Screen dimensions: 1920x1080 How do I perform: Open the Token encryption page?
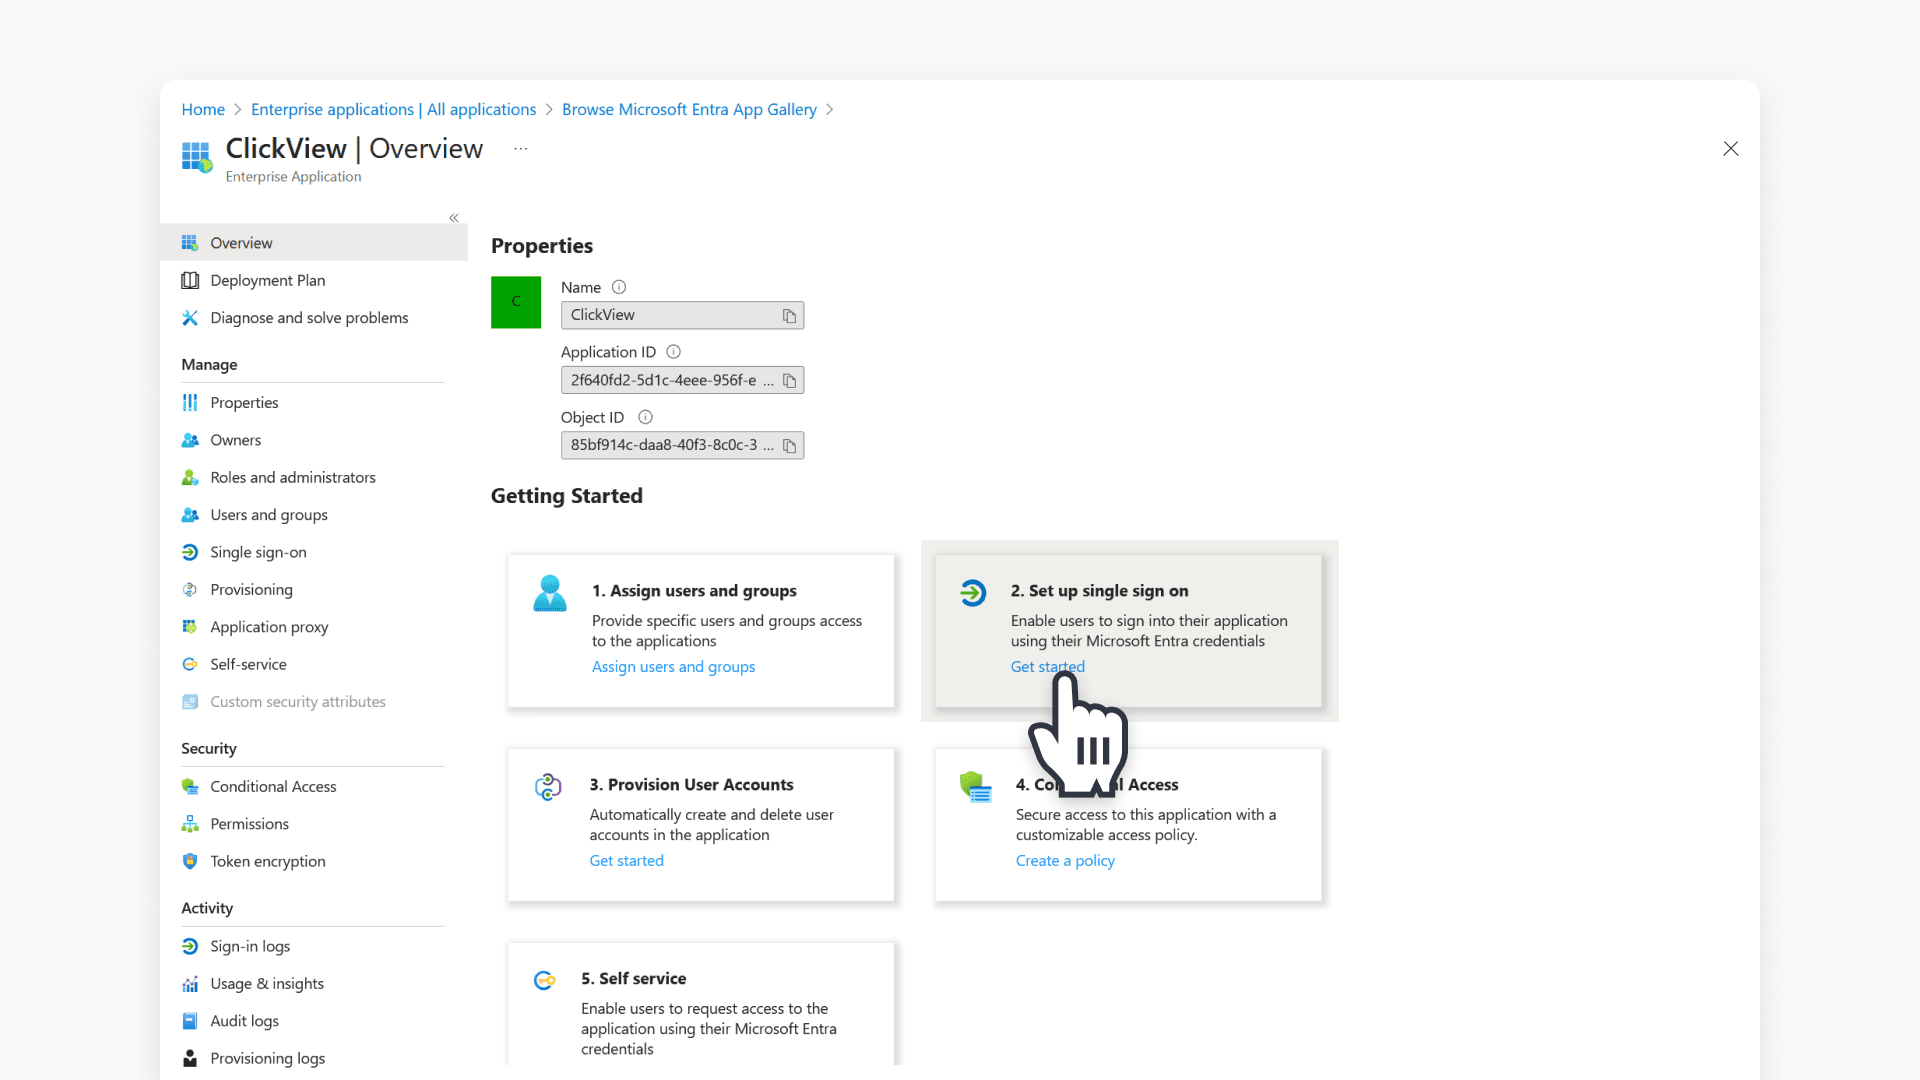click(x=267, y=861)
